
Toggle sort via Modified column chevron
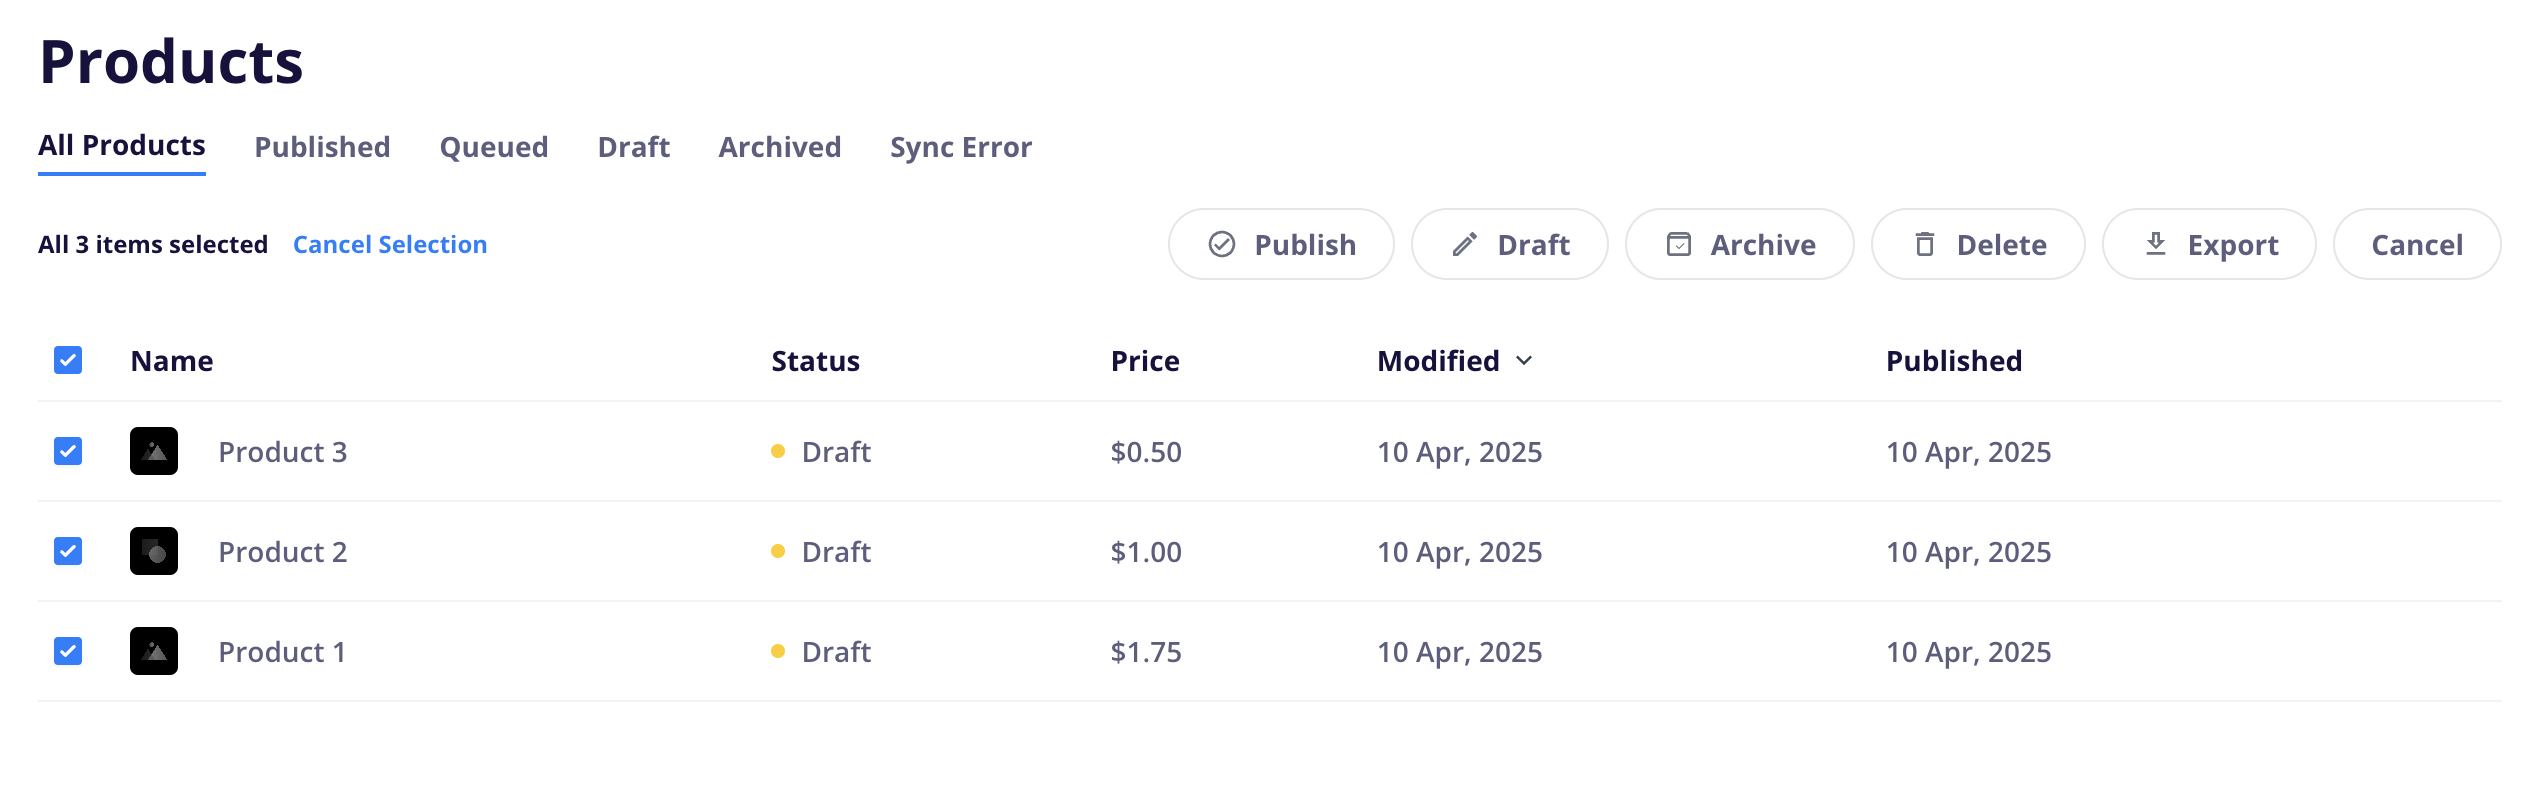click(x=1524, y=361)
